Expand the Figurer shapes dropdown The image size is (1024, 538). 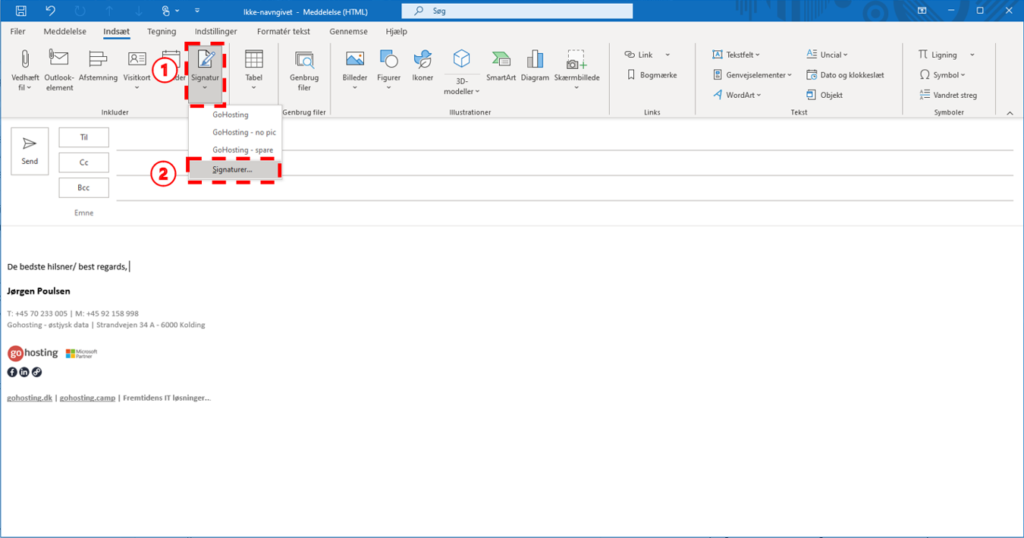point(390,87)
